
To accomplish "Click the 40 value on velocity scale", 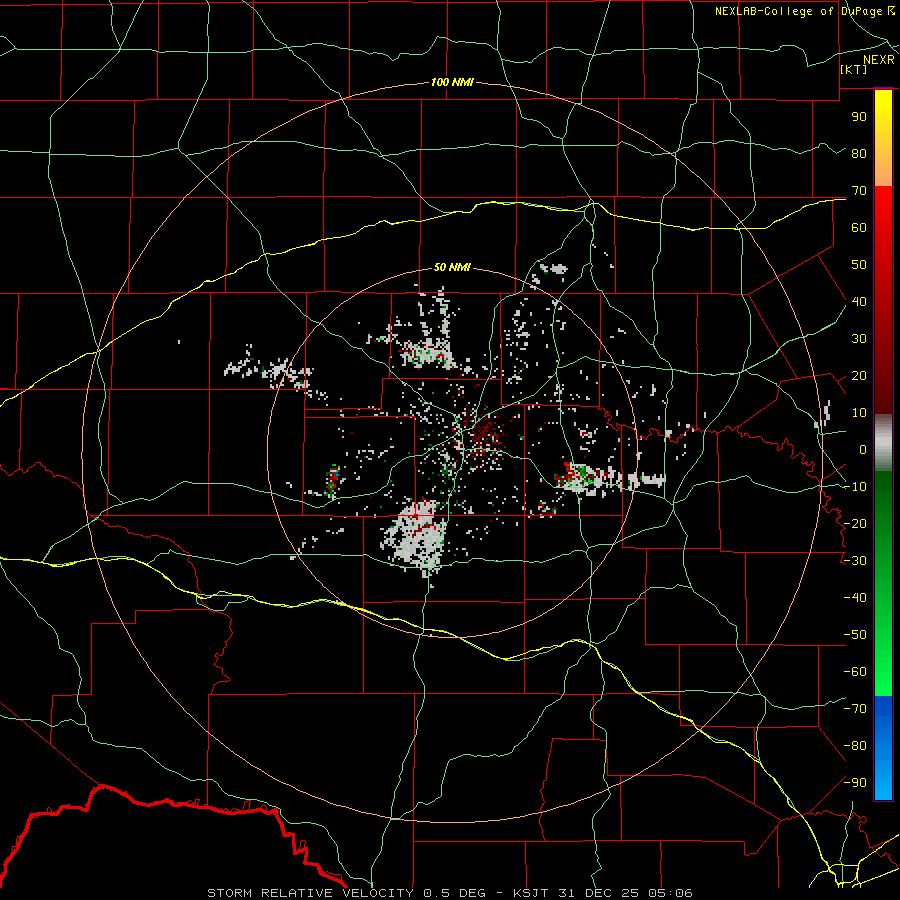I will (x=859, y=301).
